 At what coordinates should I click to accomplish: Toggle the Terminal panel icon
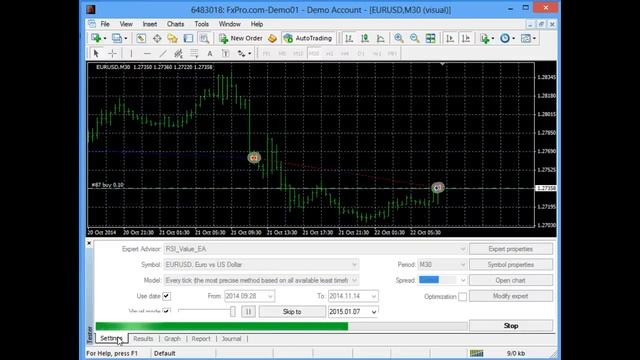click(x=188, y=38)
